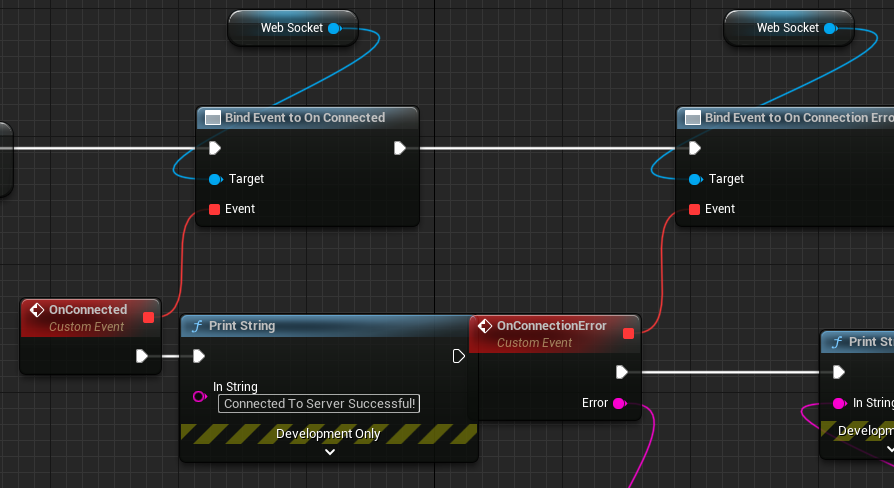Expand the right Print String node chevron
Screen dimensions: 894x488
[x=890, y=449]
